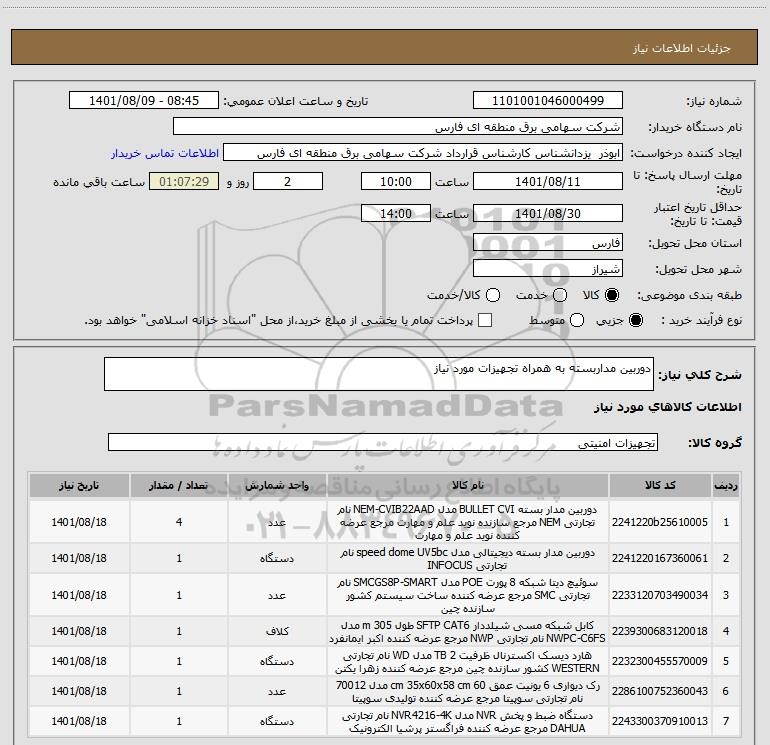The image size is (770, 745).
Task: Click the کد کالا column header
Action: pyautogui.click(x=660, y=486)
